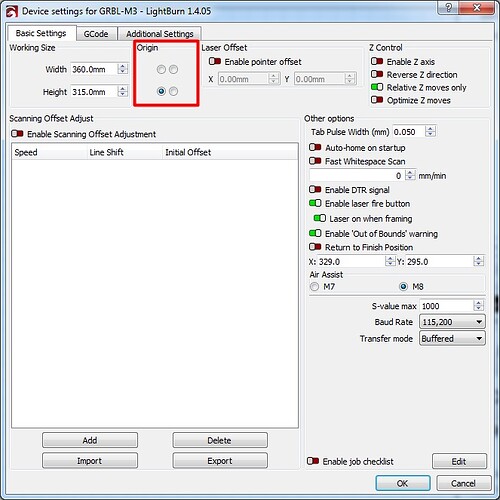Increase Tab Pulse Width spinner

tap(430, 129)
